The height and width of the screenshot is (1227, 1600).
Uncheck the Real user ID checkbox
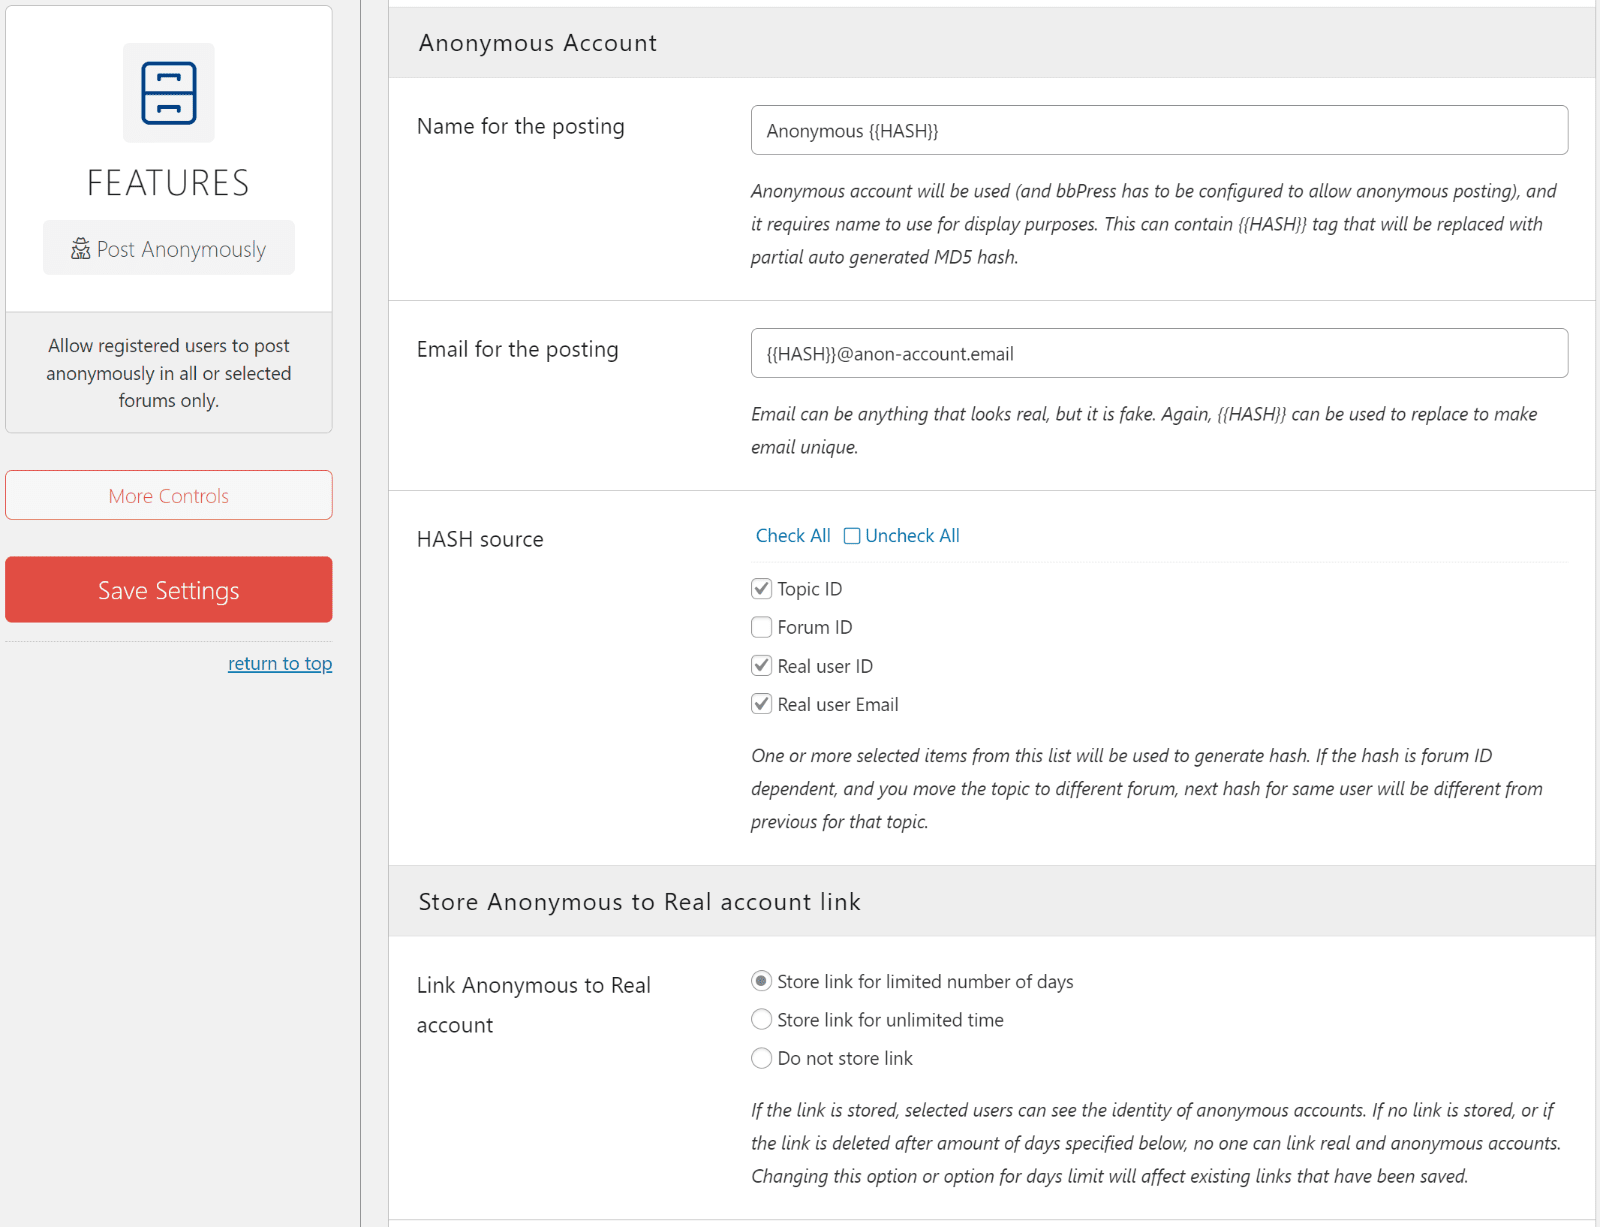(762, 665)
